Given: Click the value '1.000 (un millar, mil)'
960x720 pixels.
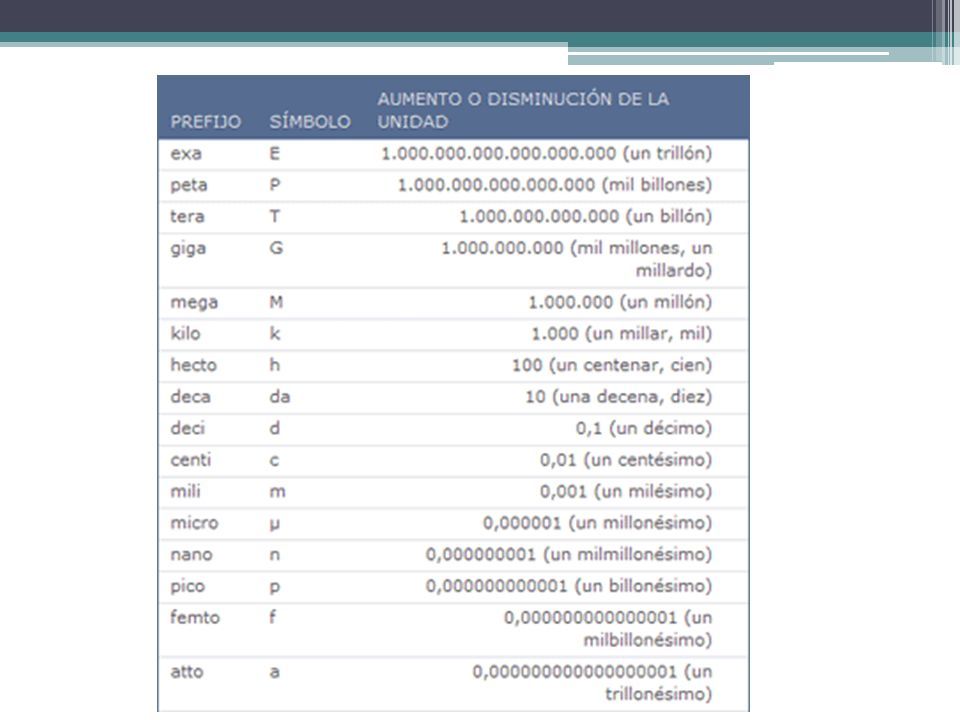Looking at the screenshot, I should click(x=621, y=334).
